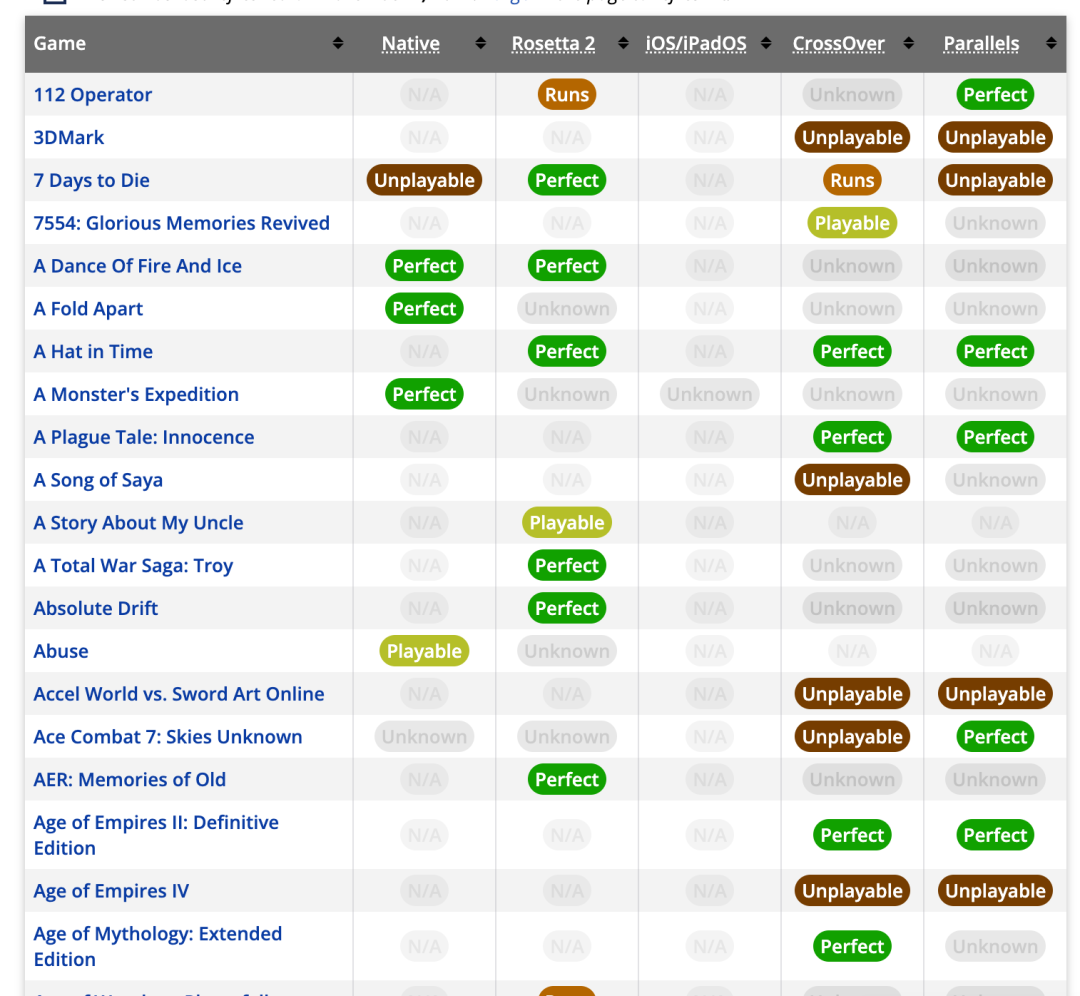The height and width of the screenshot is (996, 1080).
Task: Click iOS/iPadOS Unknown badge for A Monster's Expedition
Action: 709,394
